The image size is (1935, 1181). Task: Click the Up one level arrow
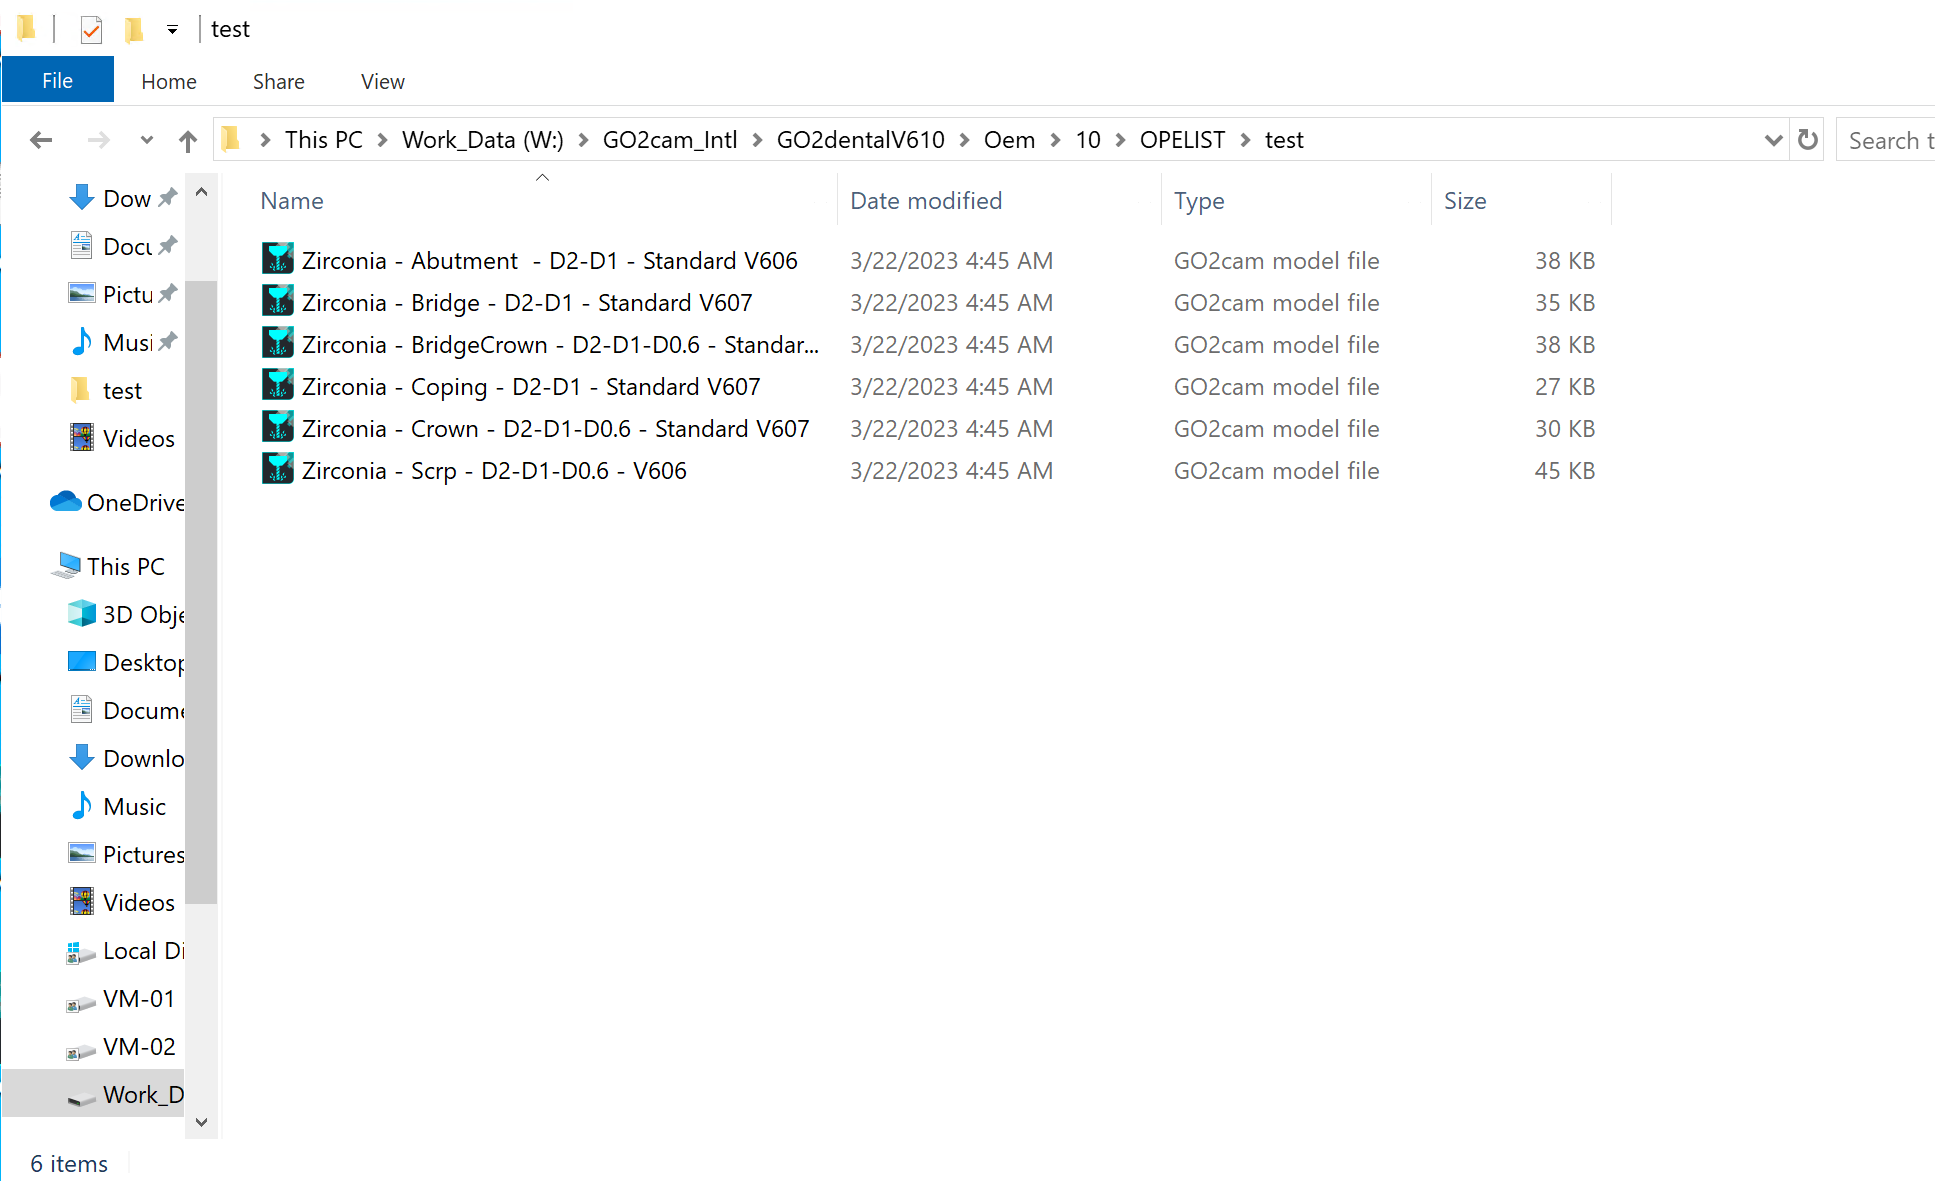[x=187, y=140]
